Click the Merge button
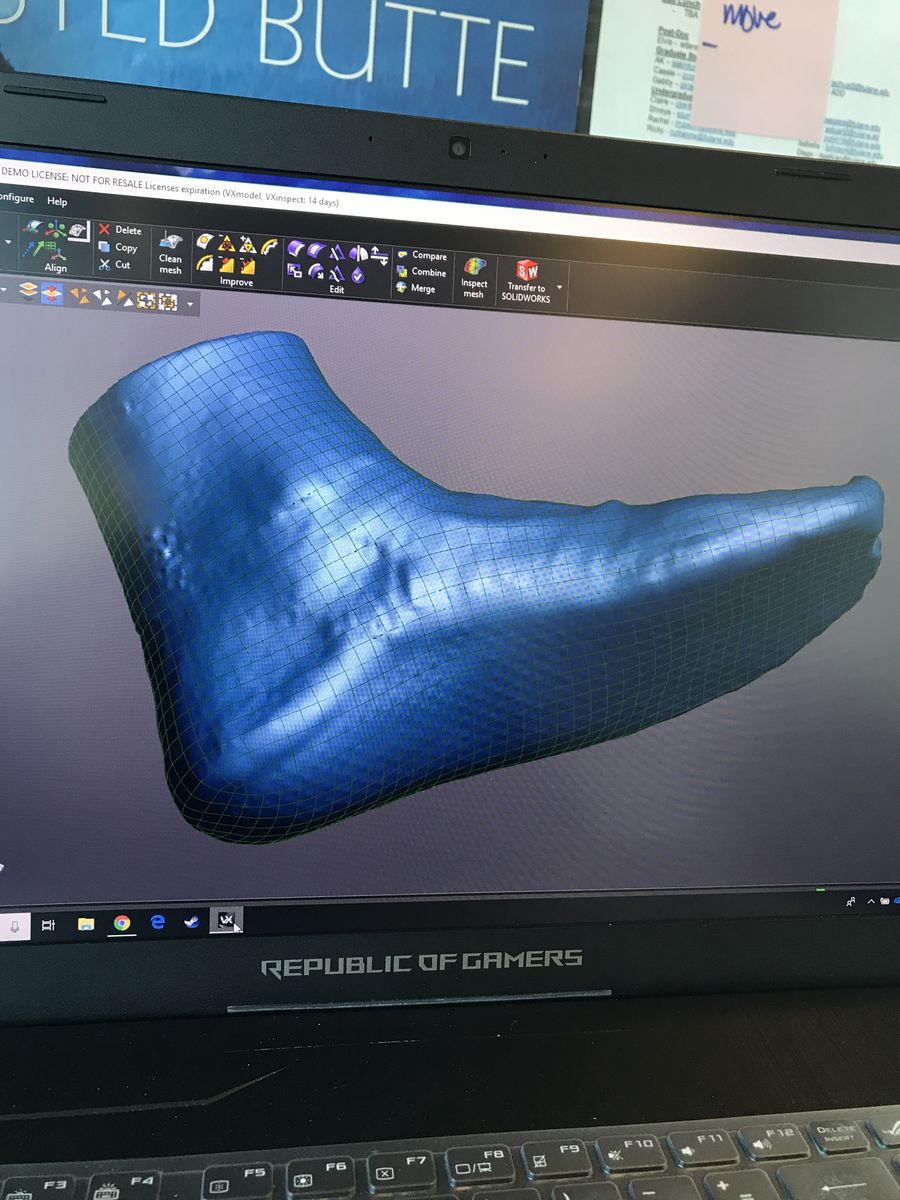This screenshot has height=1200, width=900. tap(417, 288)
